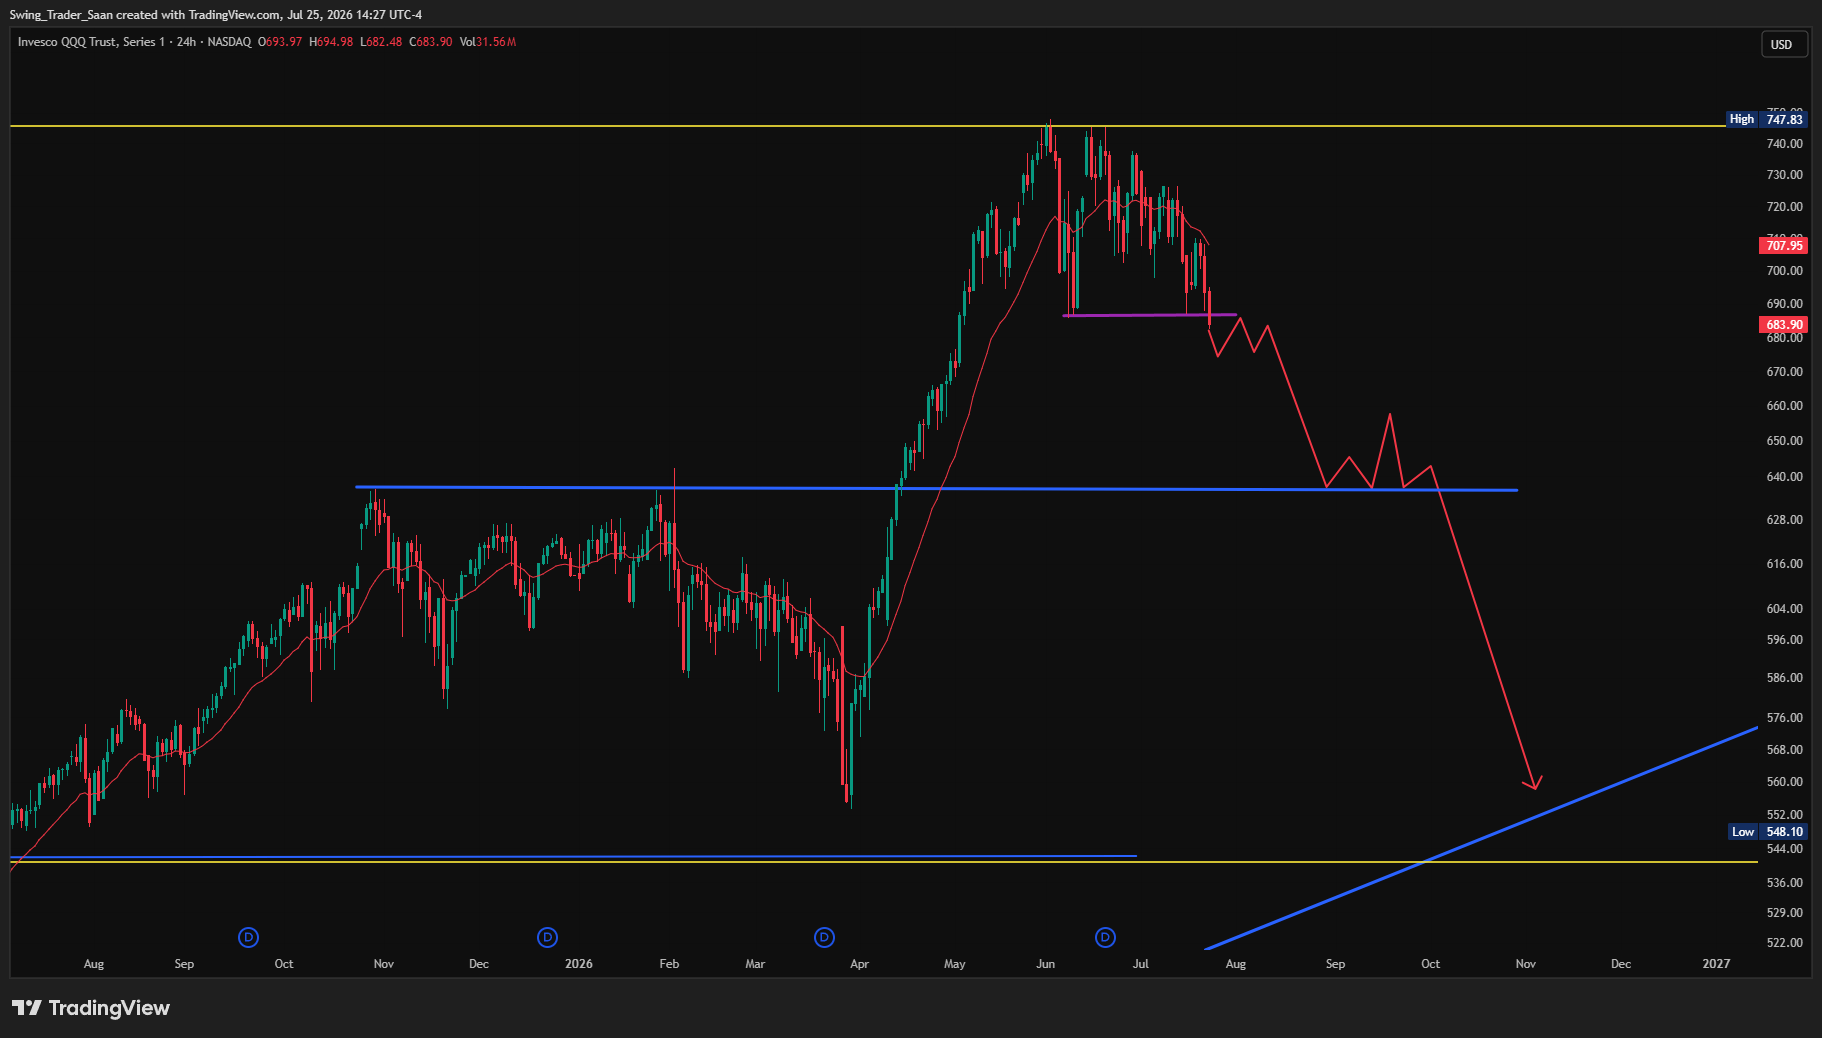Screen dimensions: 1822x1038
Task: Click the 2027 label on time axis
Action: [x=1716, y=964]
